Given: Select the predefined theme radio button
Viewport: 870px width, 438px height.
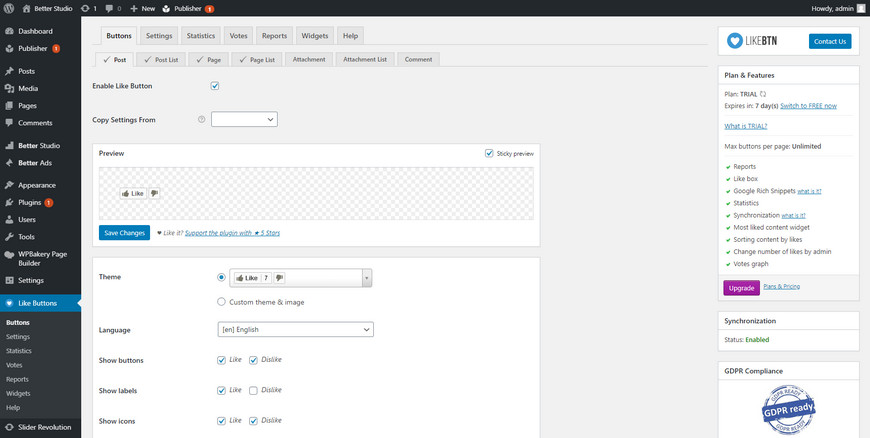Looking at the screenshot, I should [221, 277].
